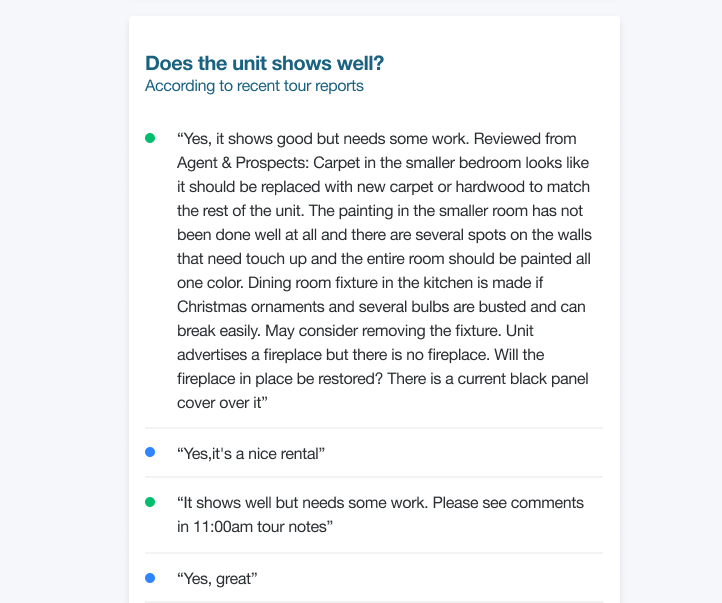Click the "Christmas ornaments" sentence line

pyautogui.click(x=381, y=307)
